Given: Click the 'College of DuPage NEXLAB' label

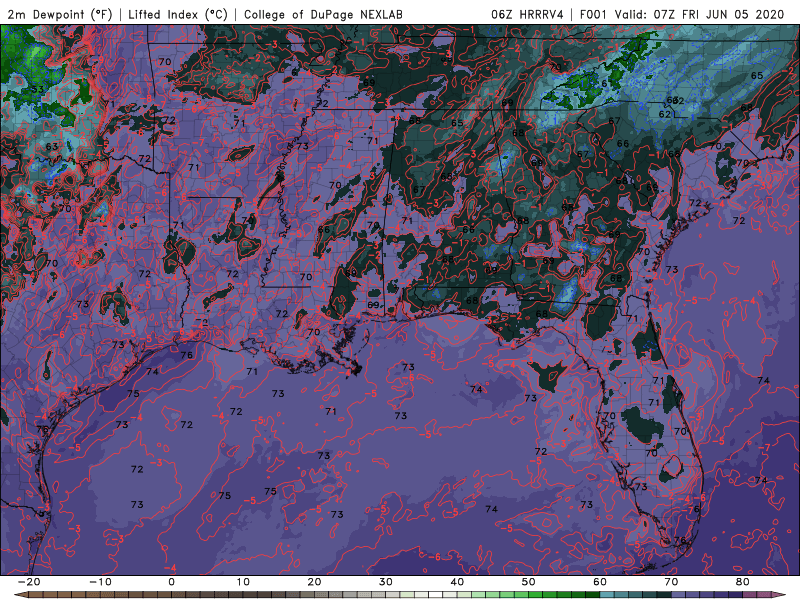Looking at the screenshot, I should pos(323,15).
